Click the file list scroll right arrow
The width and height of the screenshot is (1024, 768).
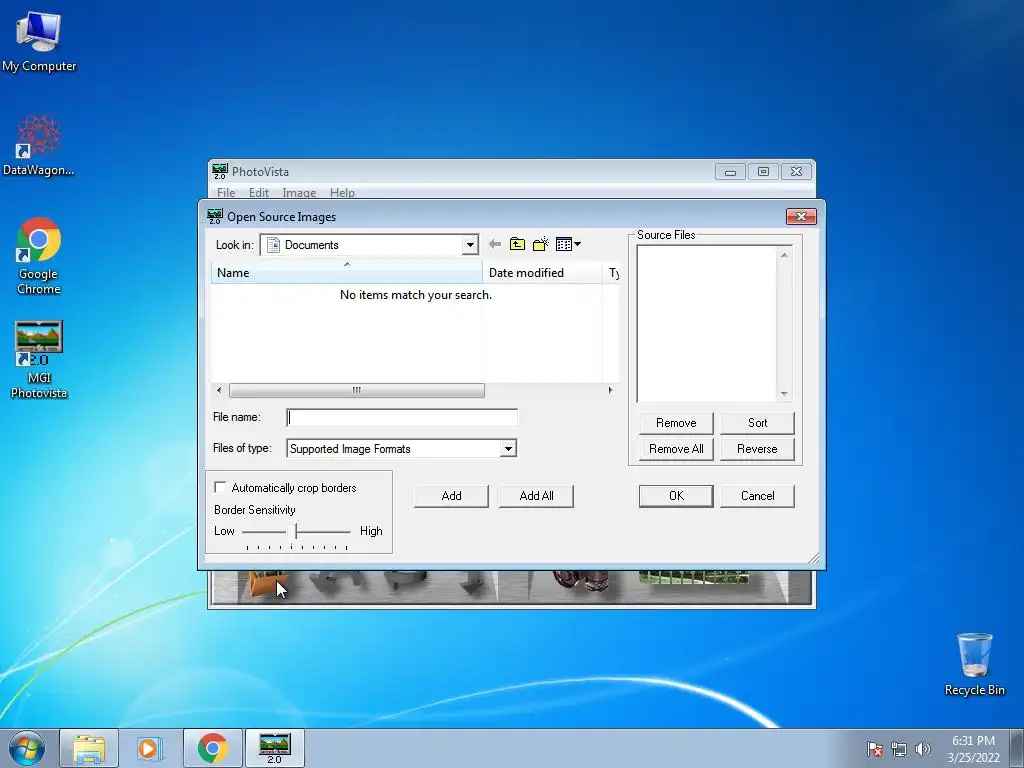coord(611,390)
